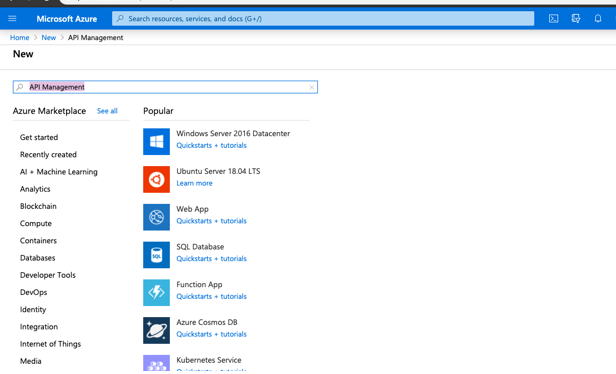Viewport: 616px width, 374px height.
Task: Select Integration category
Action: [x=39, y=327]
